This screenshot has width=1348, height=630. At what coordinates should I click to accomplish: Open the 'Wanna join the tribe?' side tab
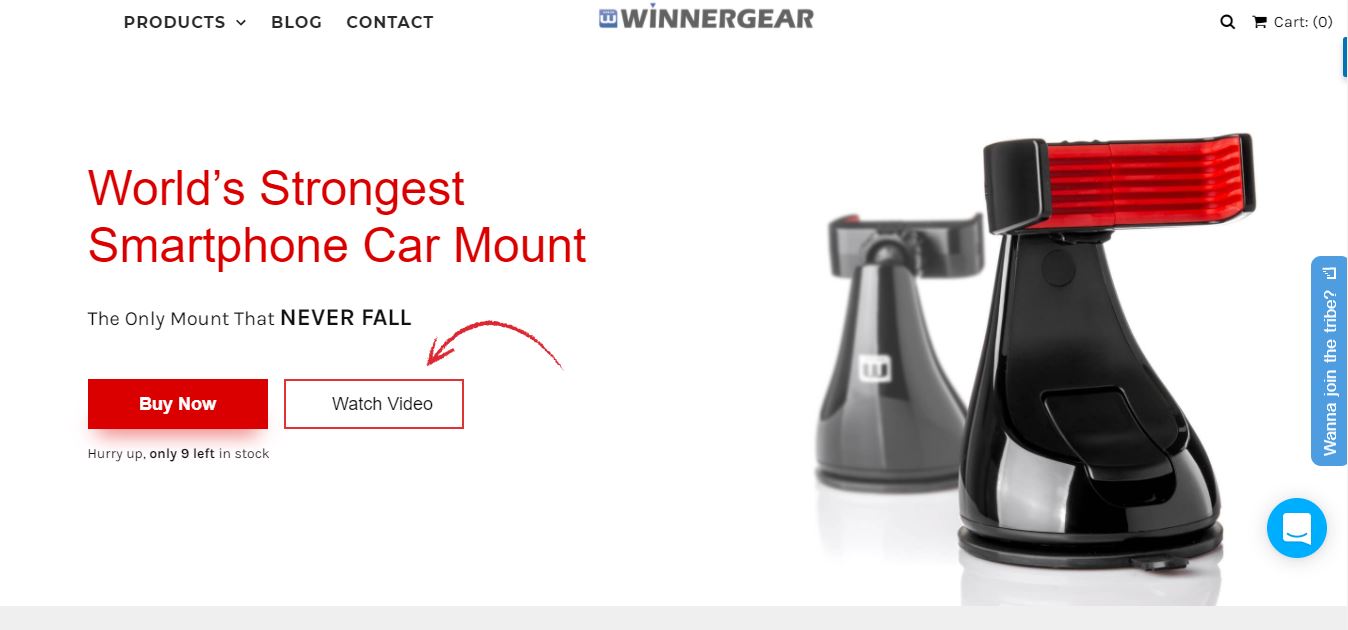click(1329, 361)
